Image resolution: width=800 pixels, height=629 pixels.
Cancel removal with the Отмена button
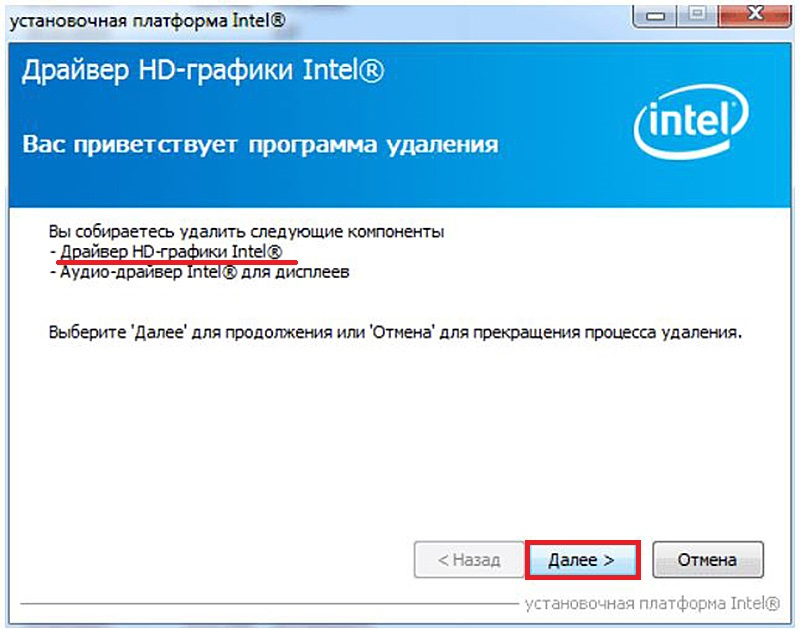coord(708,560)
